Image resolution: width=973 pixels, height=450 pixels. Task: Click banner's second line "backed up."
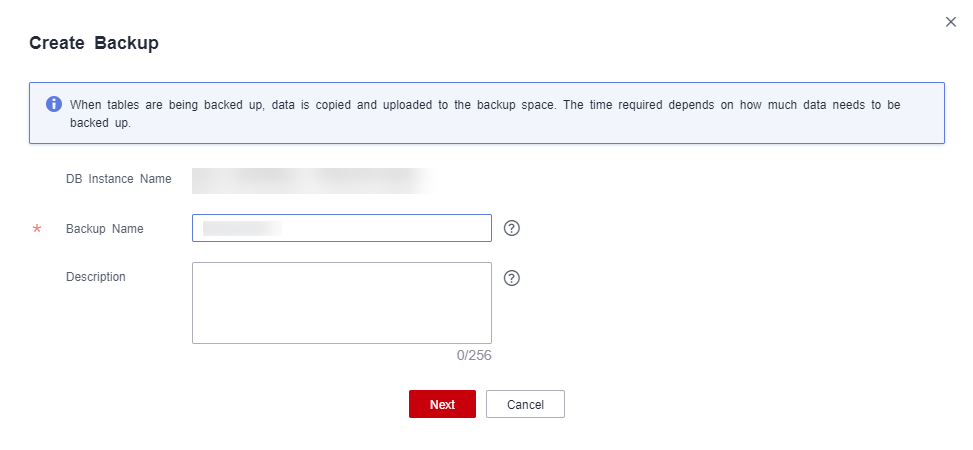coord(100,124)
